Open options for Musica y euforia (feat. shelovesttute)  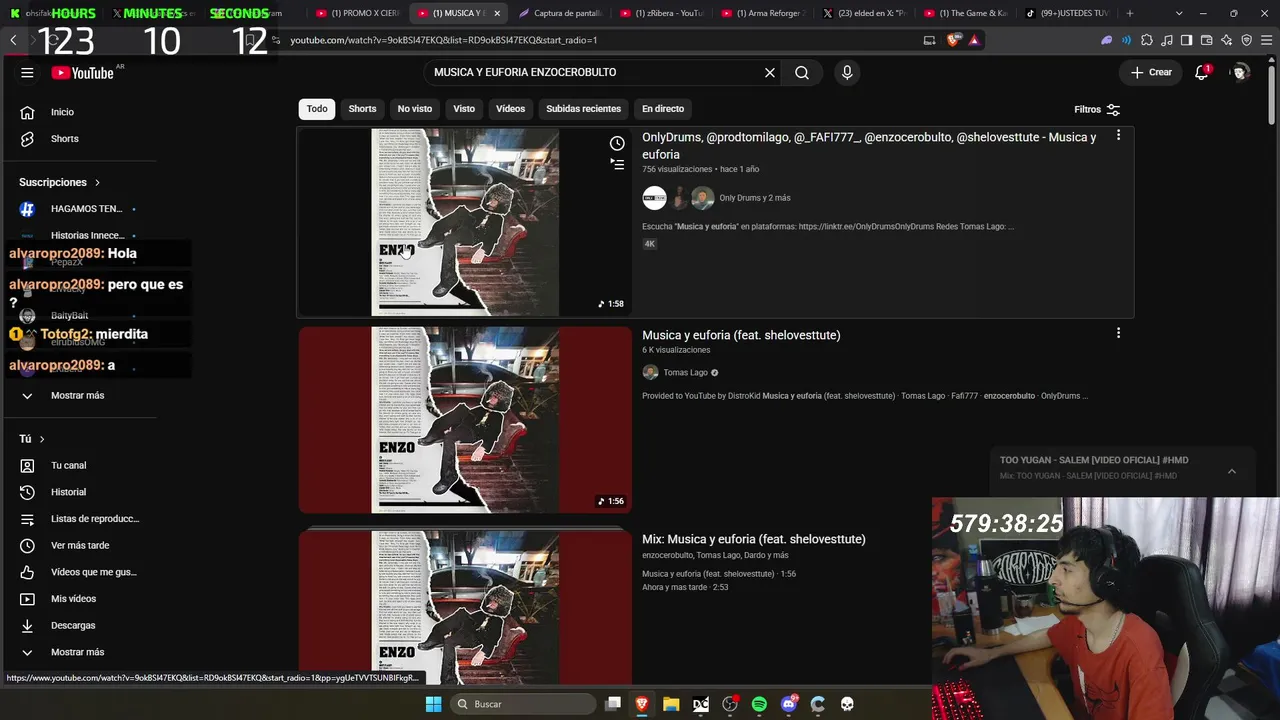pyautogui.click(x=1118, y=333)
